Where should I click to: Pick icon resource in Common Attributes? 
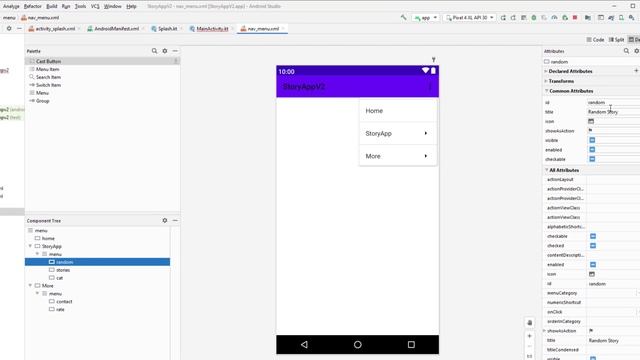[591, 121]
